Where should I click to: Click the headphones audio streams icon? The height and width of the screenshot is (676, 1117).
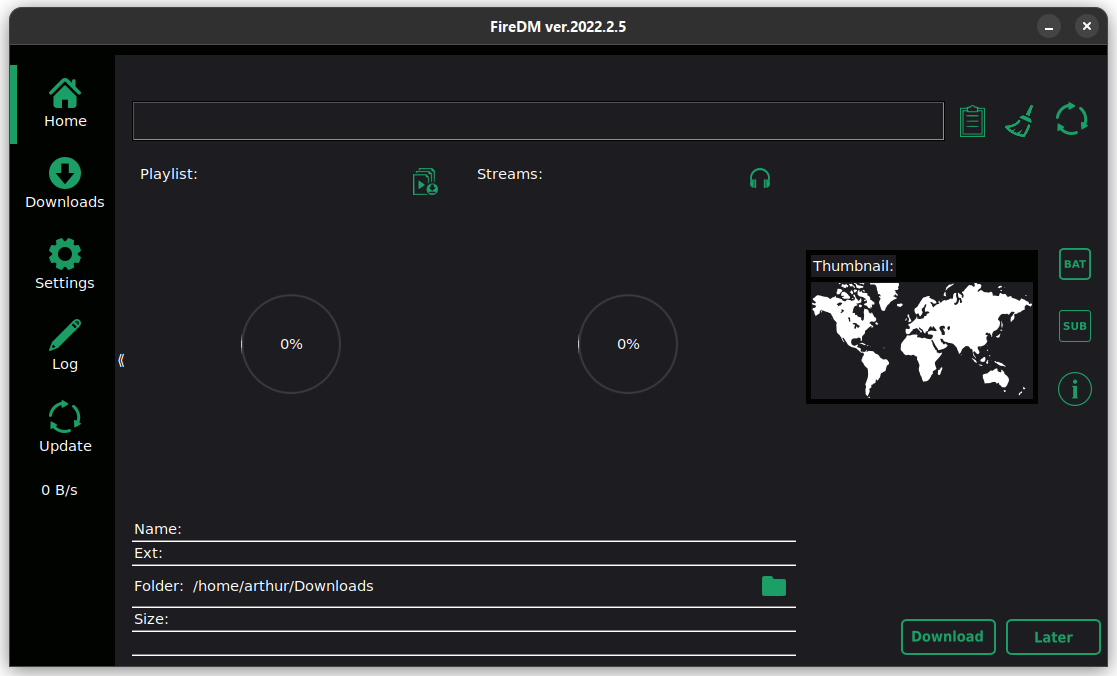coord(760,178)
